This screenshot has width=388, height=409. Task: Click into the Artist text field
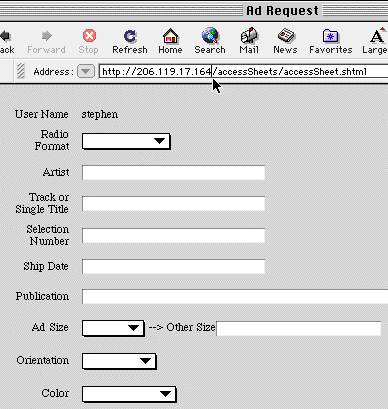coord(174,173)
